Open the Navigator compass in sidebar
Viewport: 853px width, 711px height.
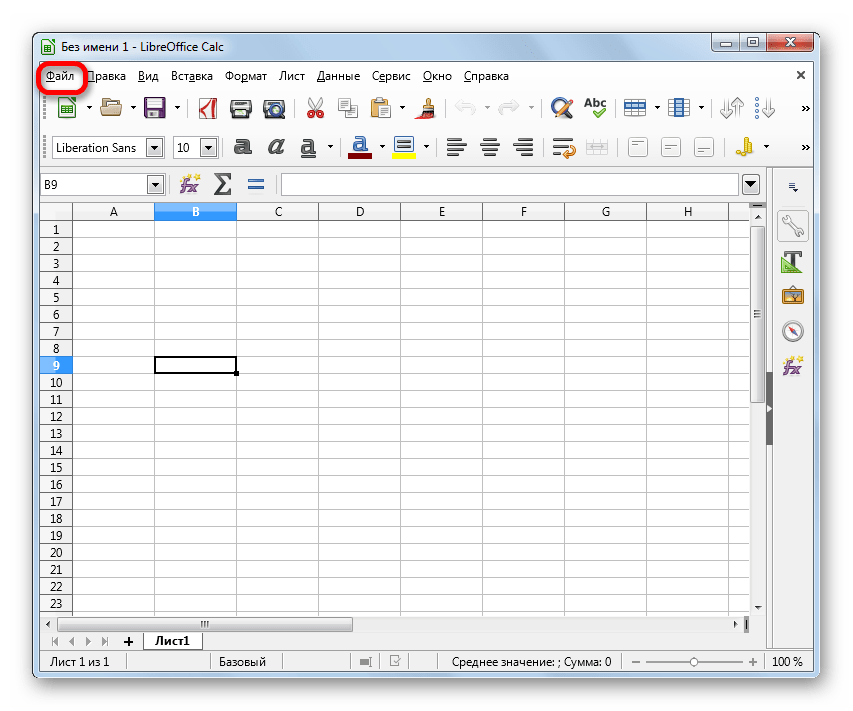pyautogui.click(x=792, y=331)
